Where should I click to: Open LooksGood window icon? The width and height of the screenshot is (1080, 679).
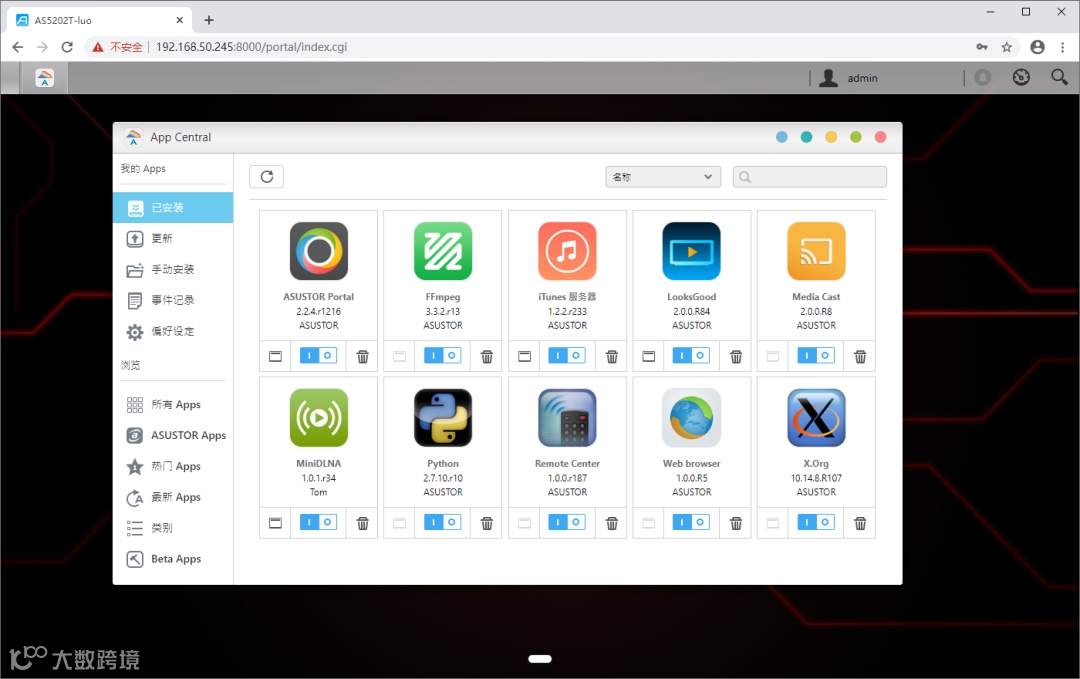coord(649,356)
